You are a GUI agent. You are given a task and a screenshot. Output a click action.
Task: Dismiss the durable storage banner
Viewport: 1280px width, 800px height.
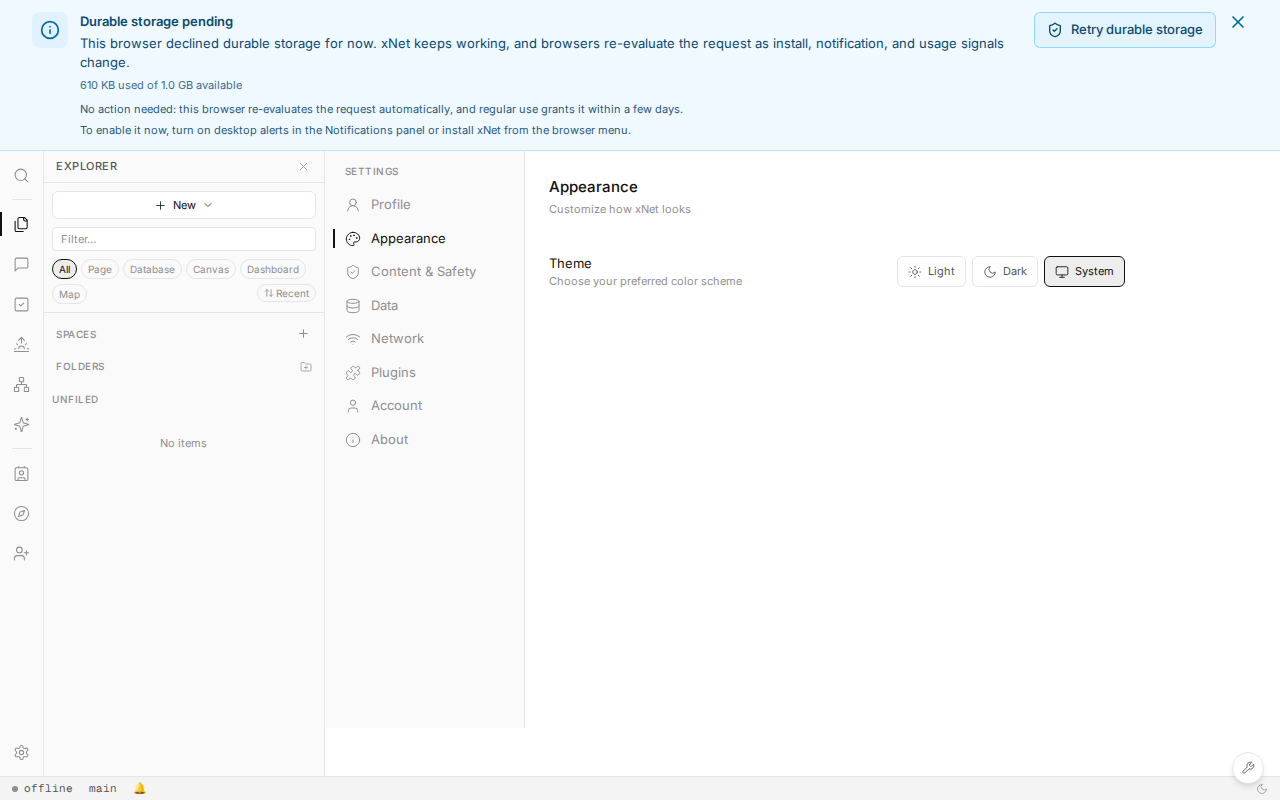point(1238,22)
